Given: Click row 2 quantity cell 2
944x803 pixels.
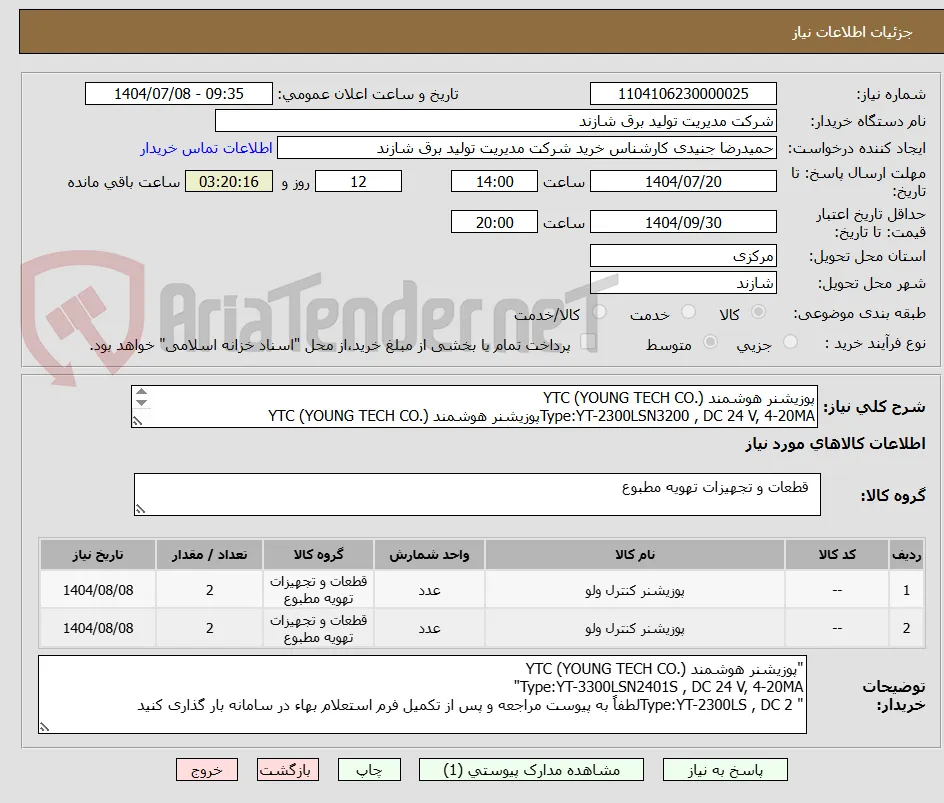Looking at the screenshot, I should click(x=210, y=628).
